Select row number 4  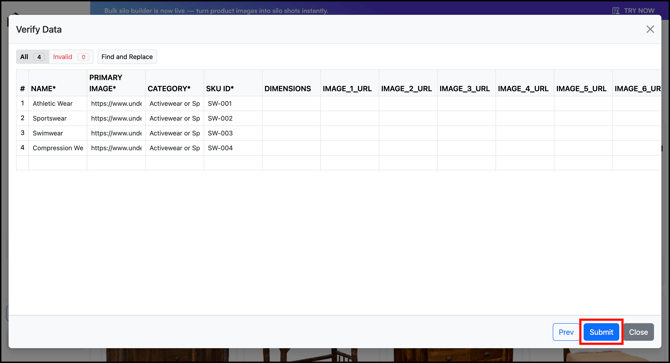click(x=22, y=148)
